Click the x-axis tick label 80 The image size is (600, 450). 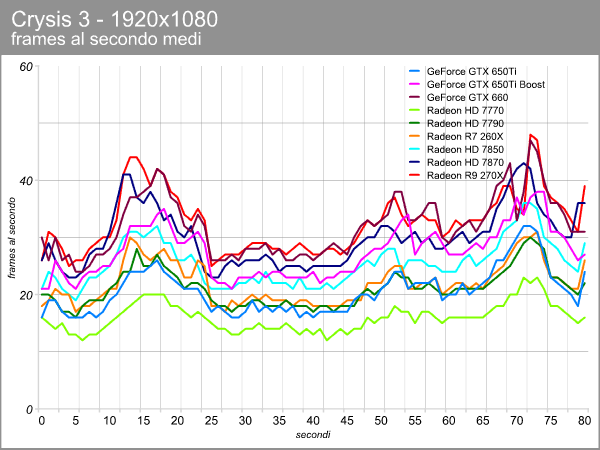584,421
